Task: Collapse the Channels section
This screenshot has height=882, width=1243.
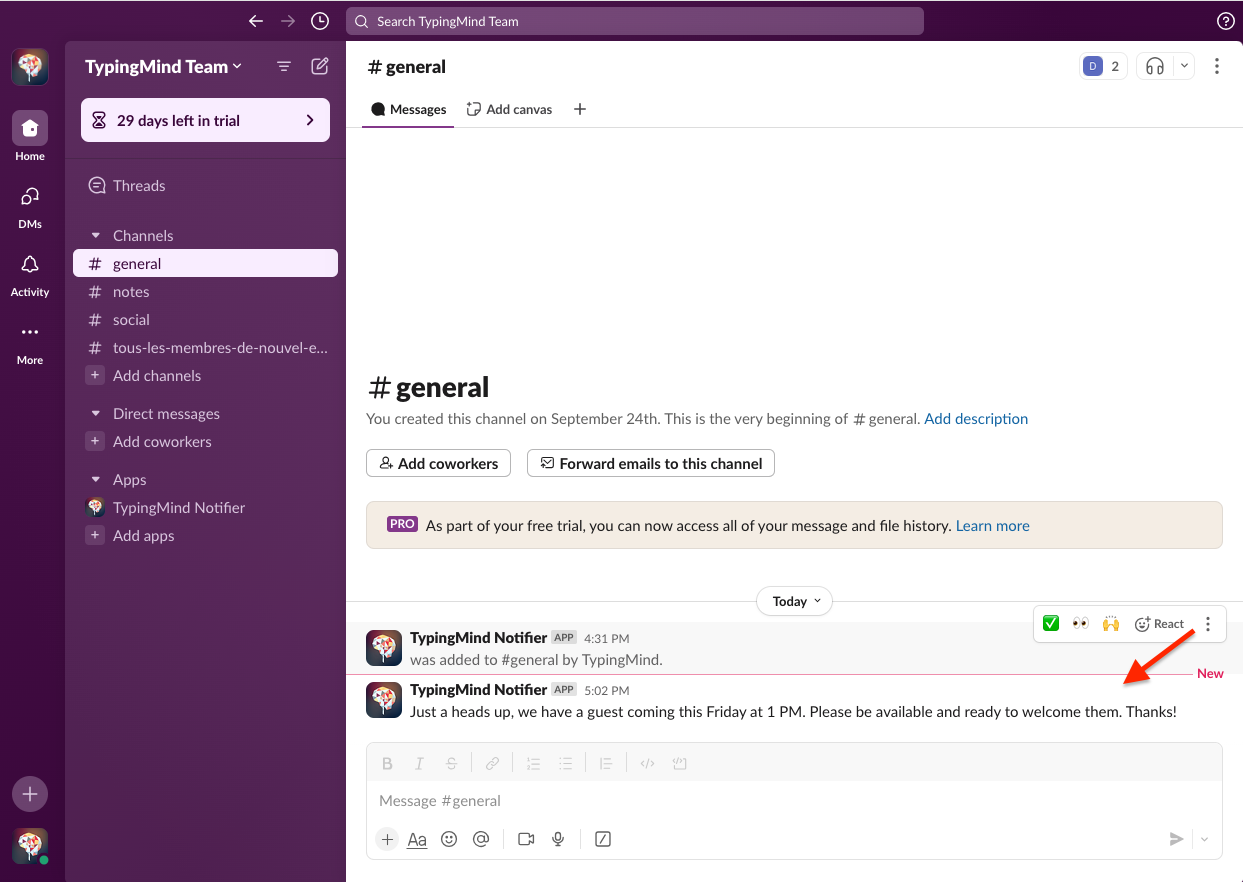Action: (96, 236)
